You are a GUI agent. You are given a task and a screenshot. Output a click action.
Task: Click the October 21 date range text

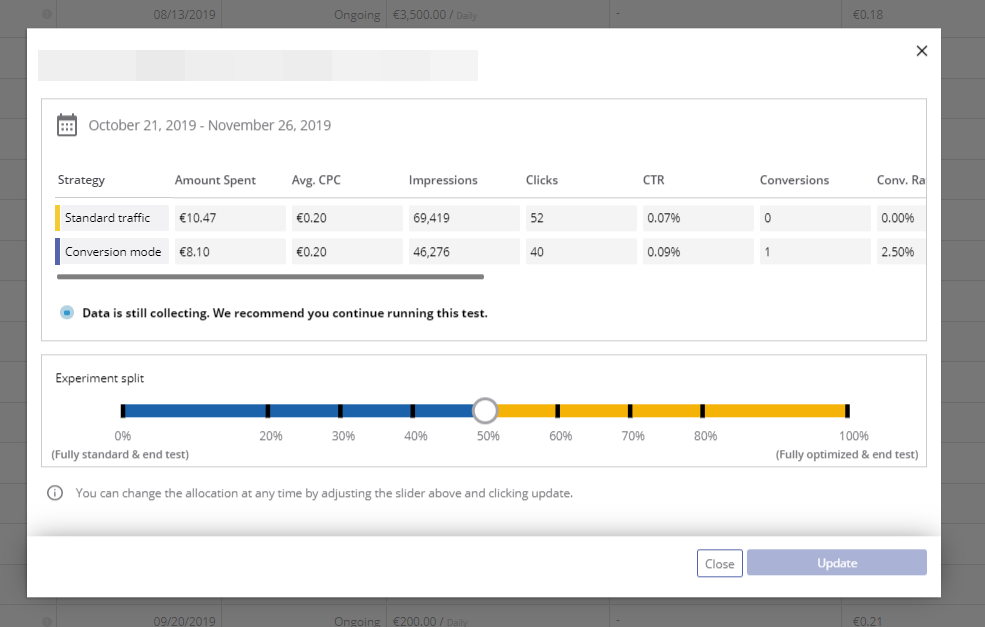[x=209, y=125]
